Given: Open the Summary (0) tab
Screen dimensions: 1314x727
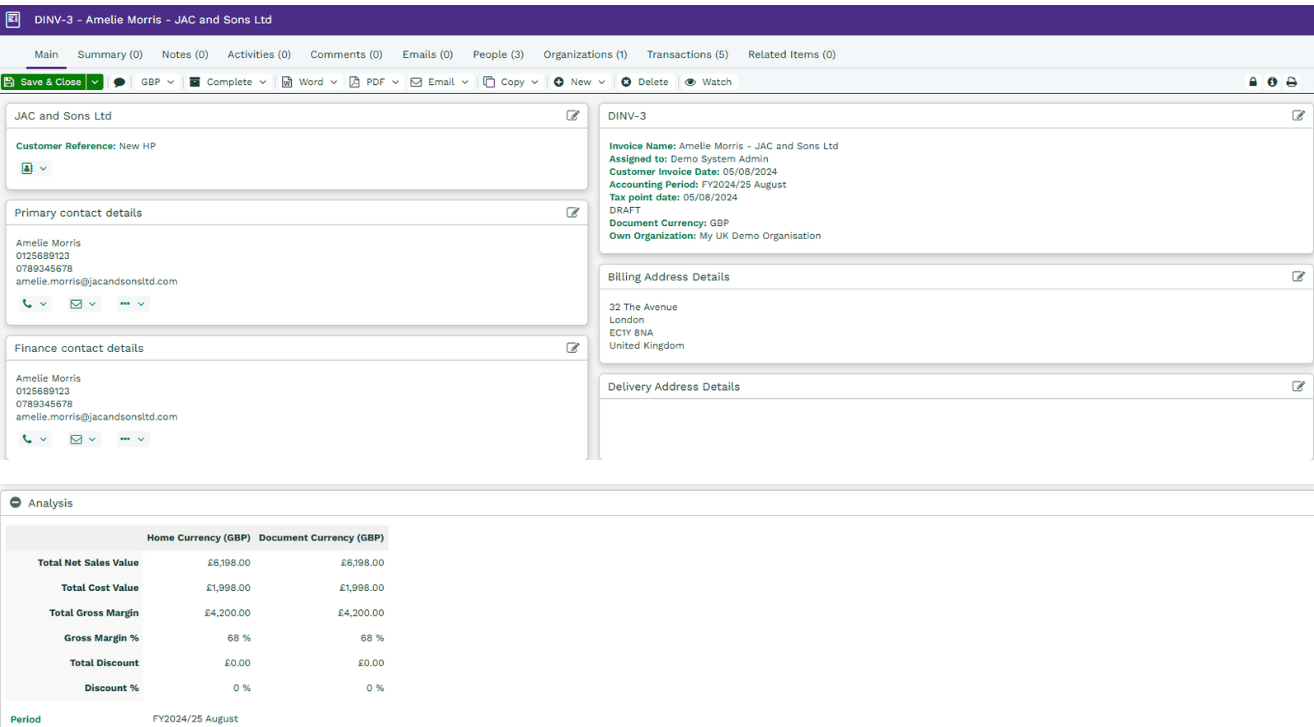Looking at the screenshot, I should [110, 55].
